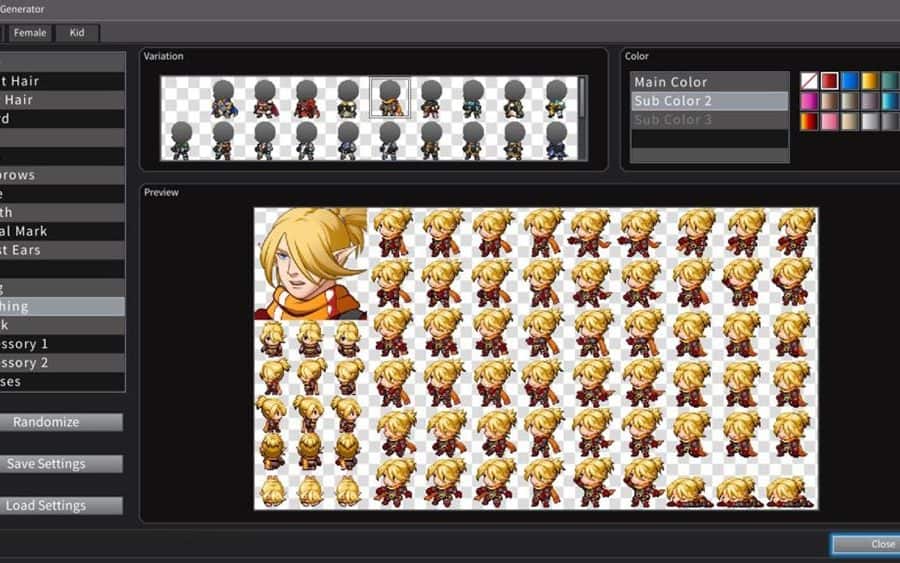Select Sub Color 2 in the Color list
The image size is (900, 563).
709,101
